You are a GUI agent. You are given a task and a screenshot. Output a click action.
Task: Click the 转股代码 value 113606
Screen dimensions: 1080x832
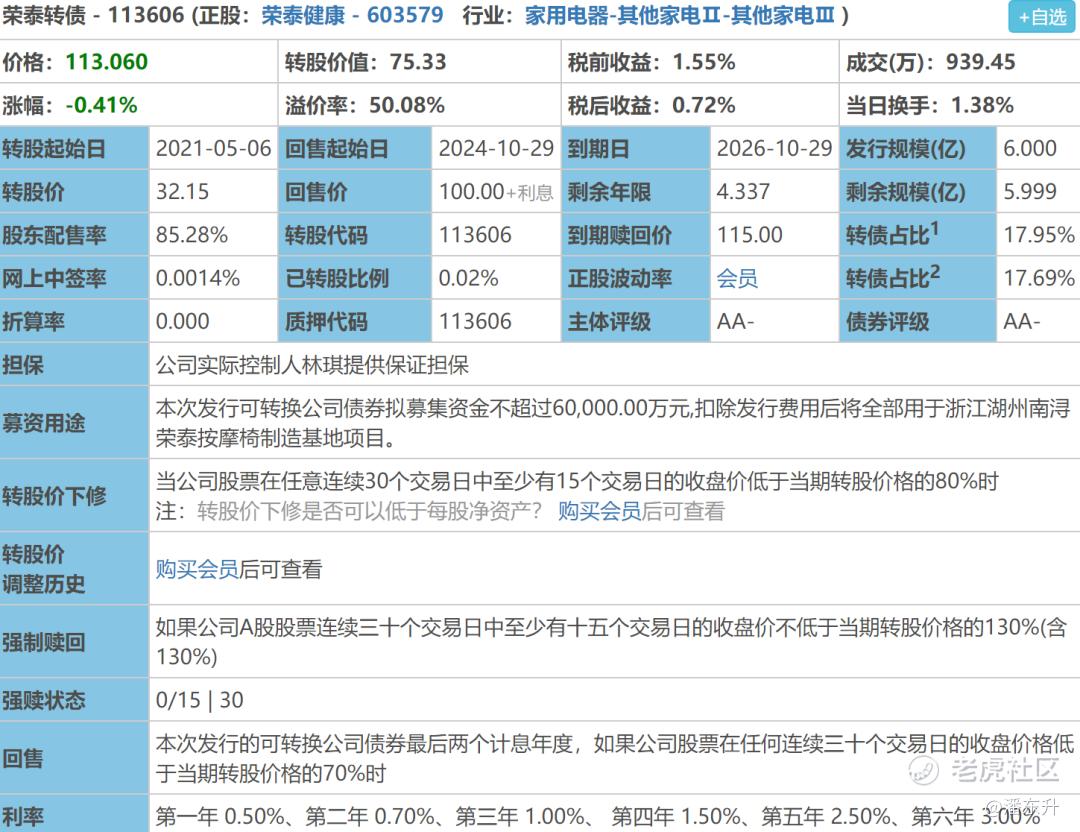coord(475,235)
